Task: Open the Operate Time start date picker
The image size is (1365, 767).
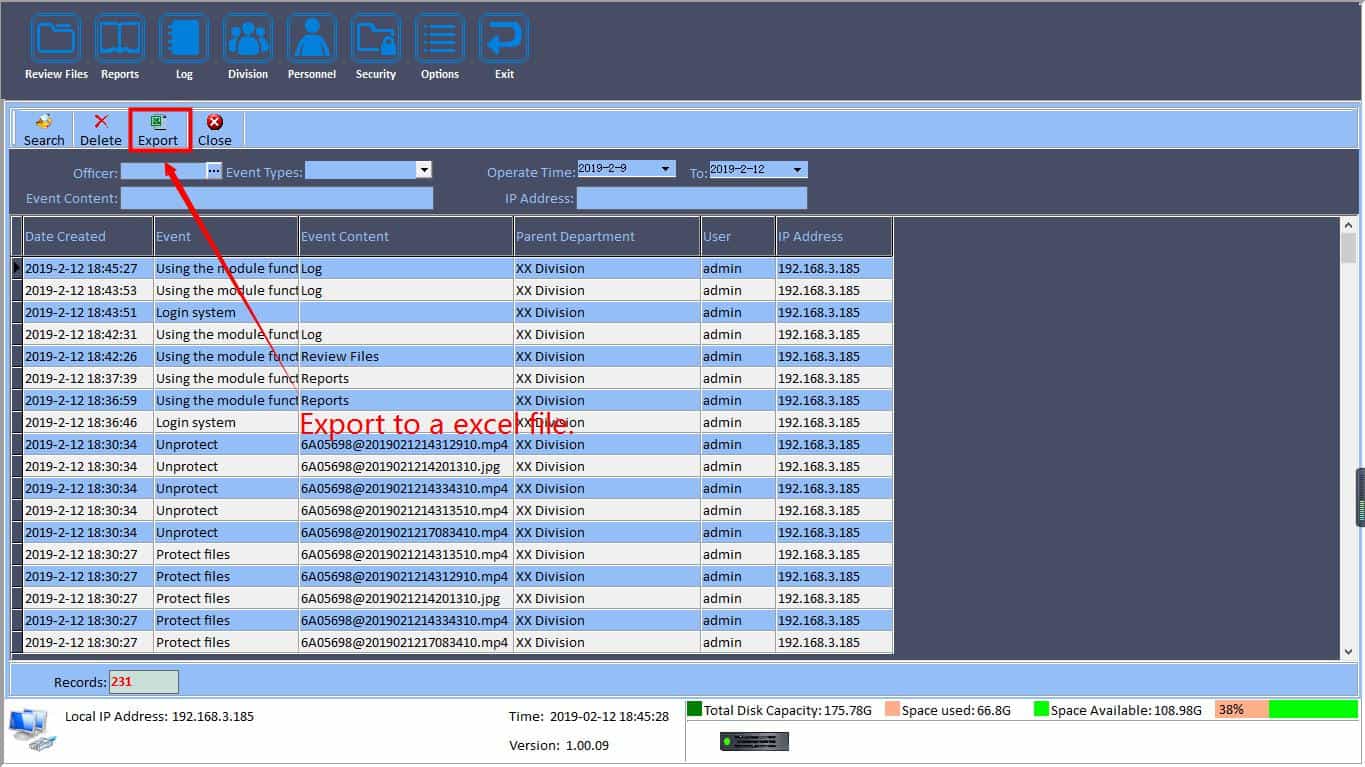Action: (x=667, y=169)
